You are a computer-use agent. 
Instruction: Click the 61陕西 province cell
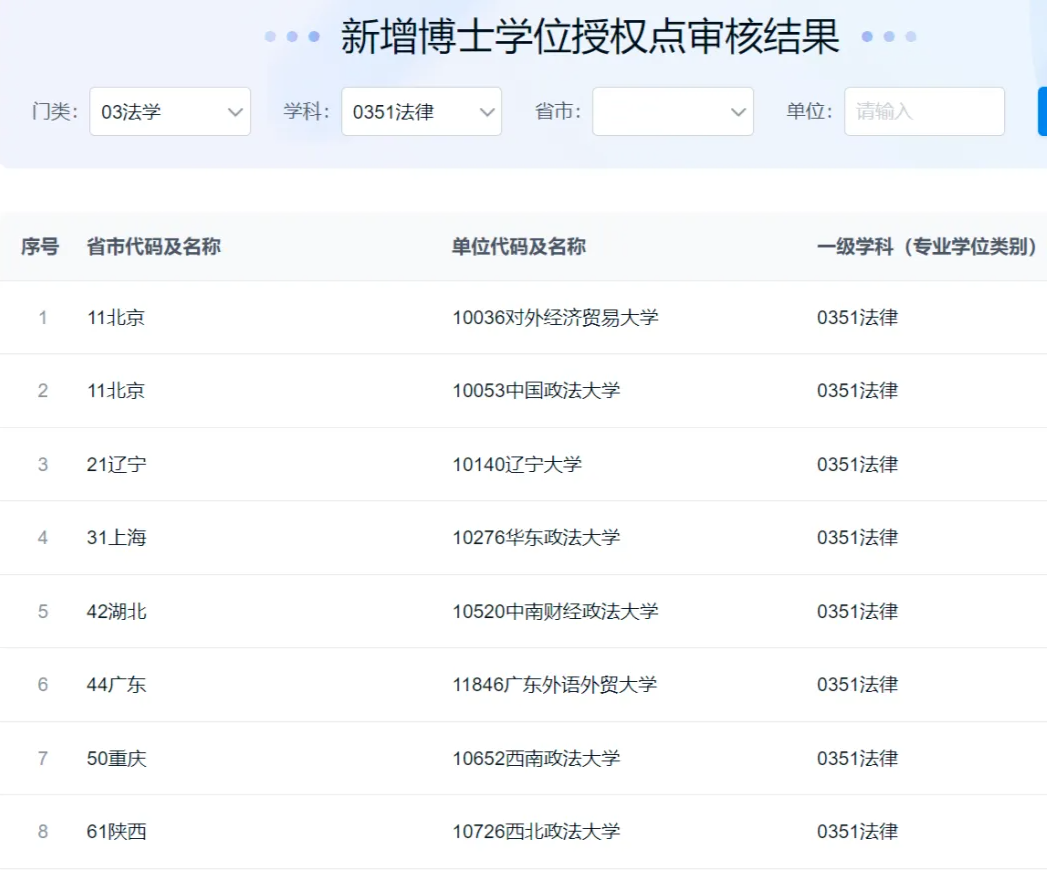(117, 832)
